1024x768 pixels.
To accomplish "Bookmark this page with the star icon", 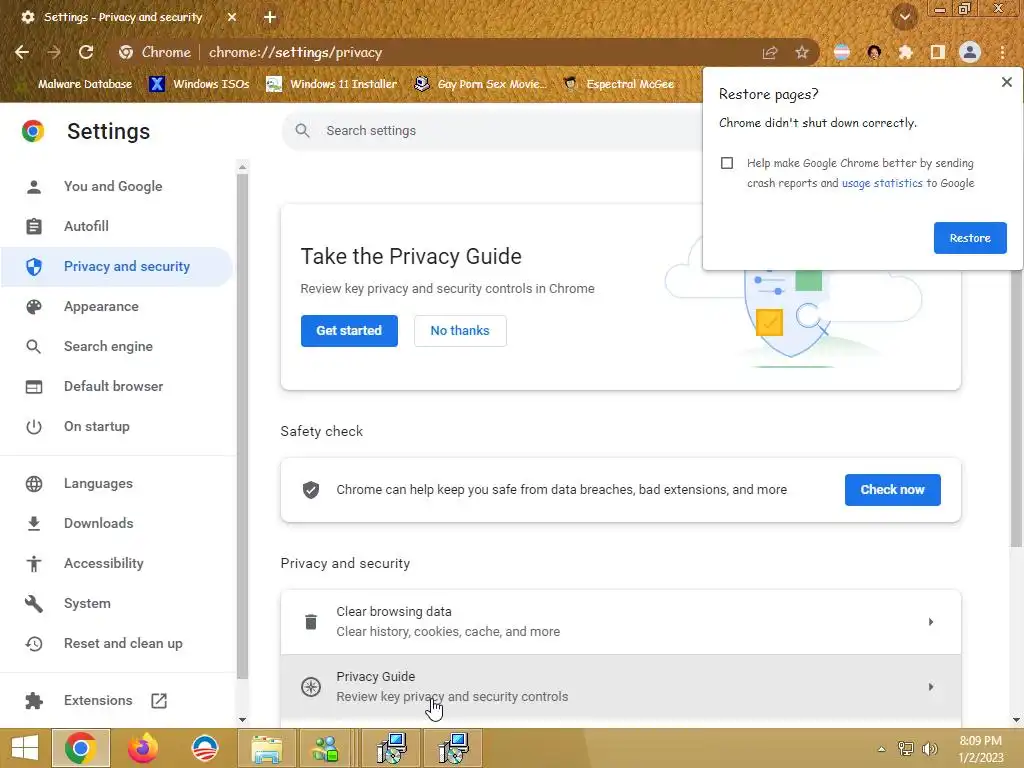I will (x=802, y=52).
